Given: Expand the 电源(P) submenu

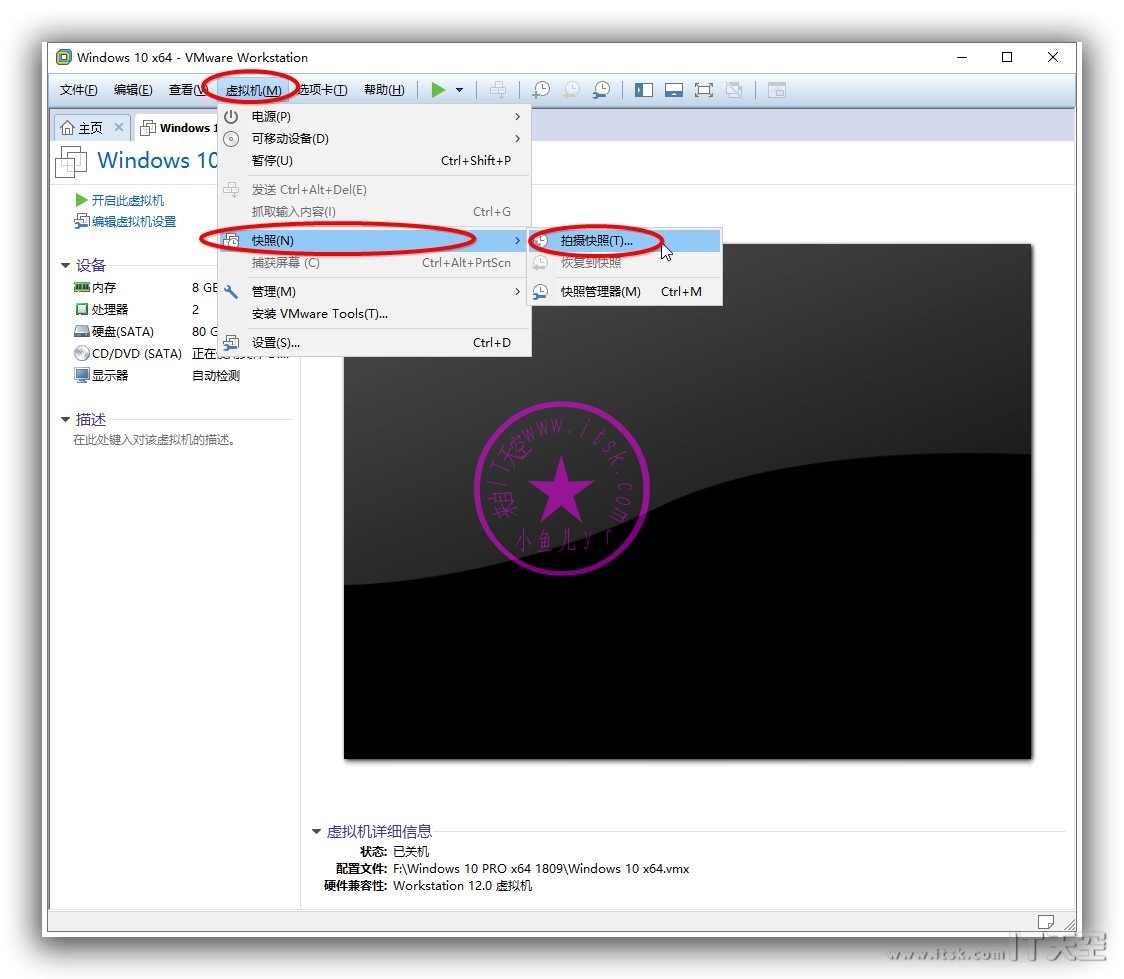Looking at the screenshot, I should [x=375, y=116].
